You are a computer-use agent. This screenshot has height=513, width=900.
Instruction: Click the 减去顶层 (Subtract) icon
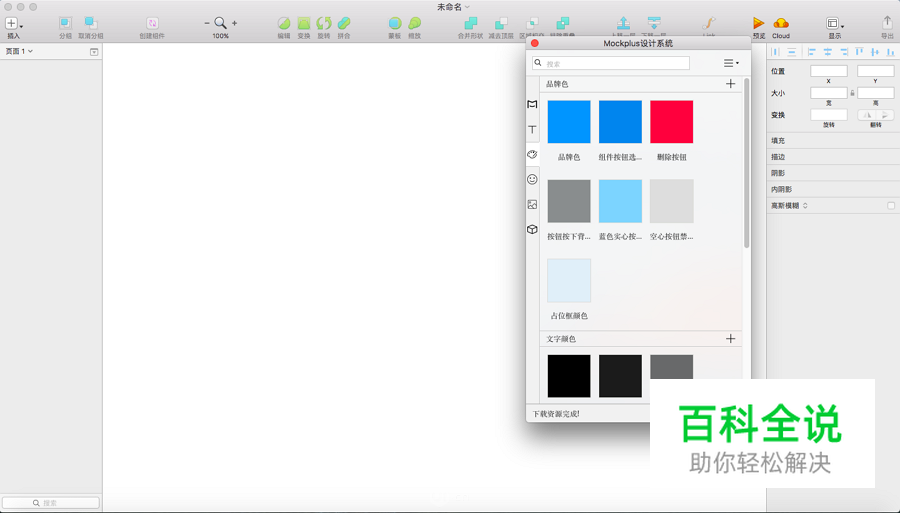(x=501, y=23)
